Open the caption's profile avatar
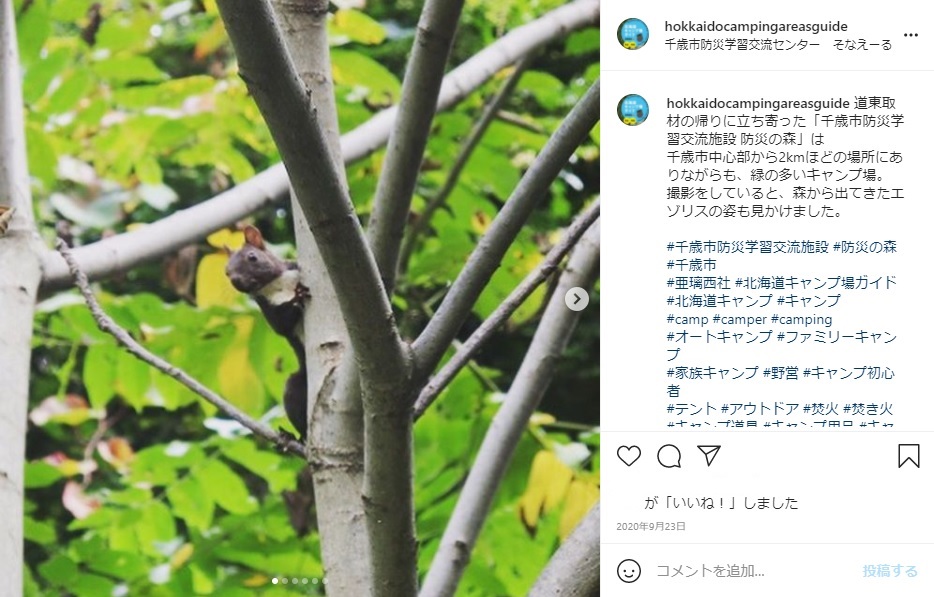 click(x=633, y=110)
